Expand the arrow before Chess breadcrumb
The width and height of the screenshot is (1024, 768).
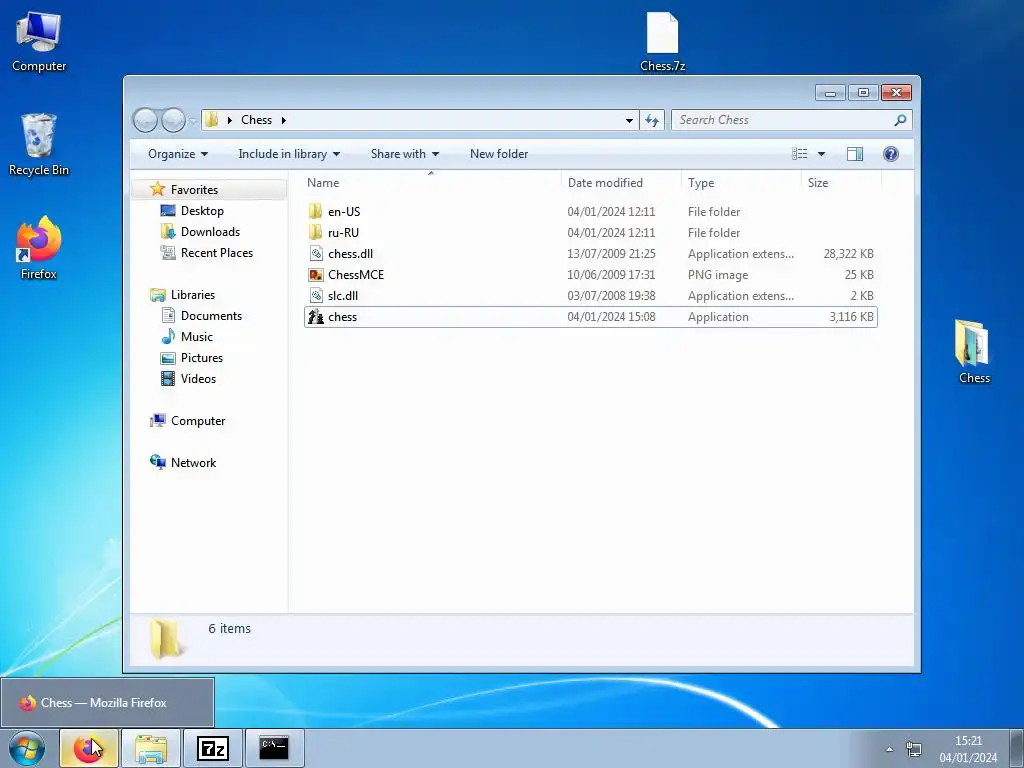pos(229,120)
